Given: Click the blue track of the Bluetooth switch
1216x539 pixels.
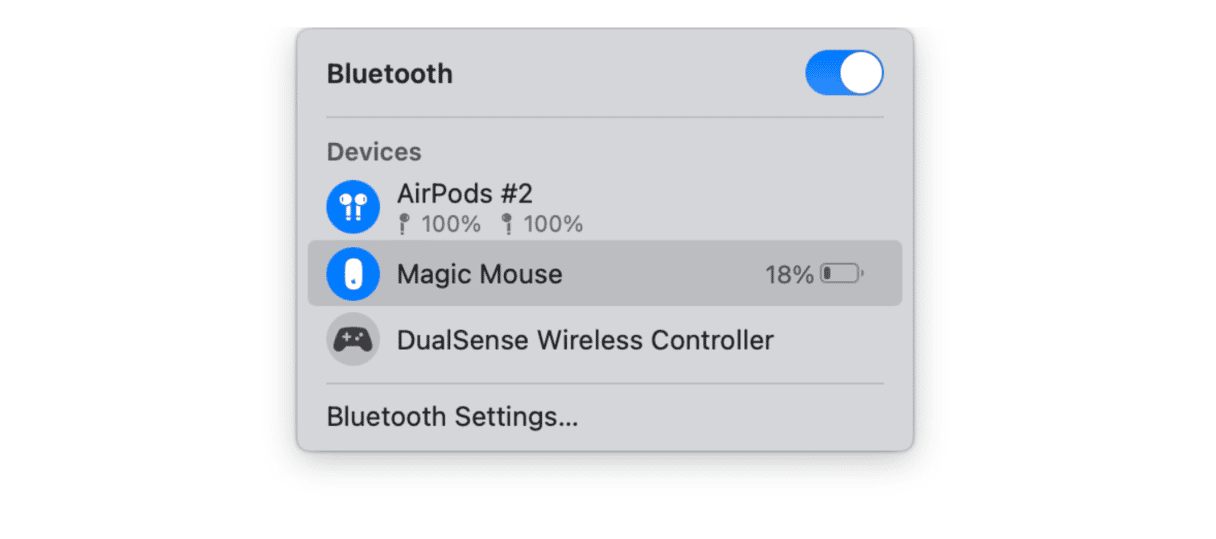Looking at the screenshot, I should click(822, 74).
